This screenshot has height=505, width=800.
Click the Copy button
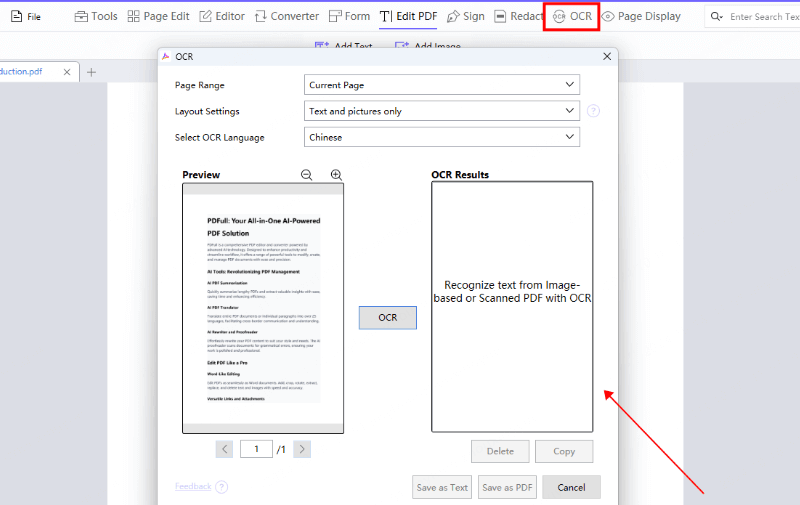point(564,451)
